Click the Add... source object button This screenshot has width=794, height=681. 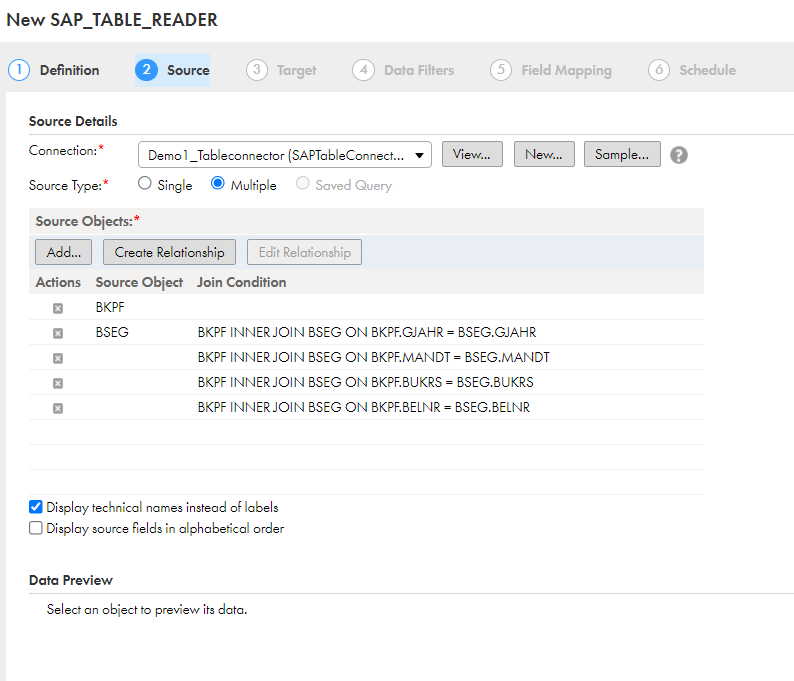[63, 252]
